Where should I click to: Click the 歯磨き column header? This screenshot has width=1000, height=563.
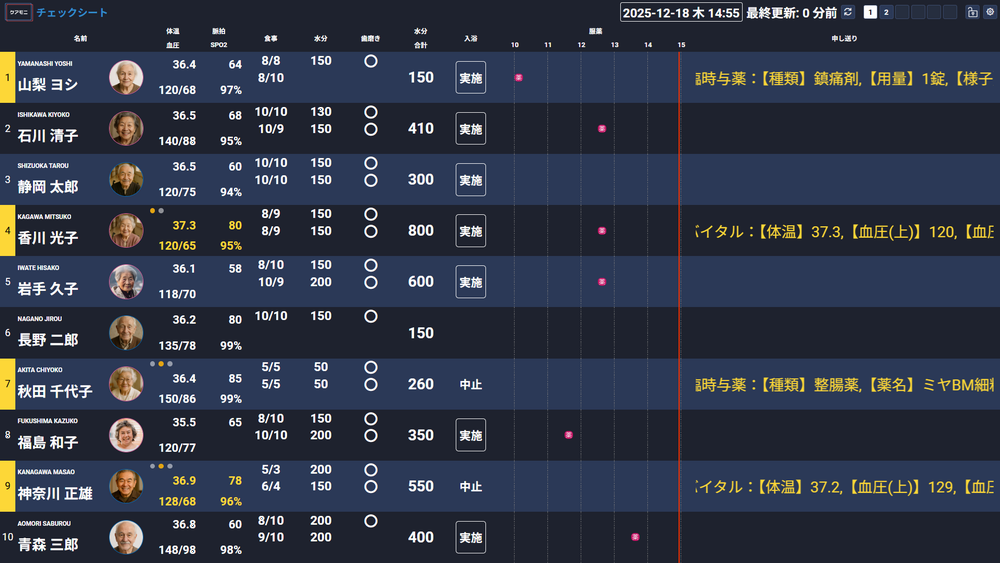pos(371,38)
